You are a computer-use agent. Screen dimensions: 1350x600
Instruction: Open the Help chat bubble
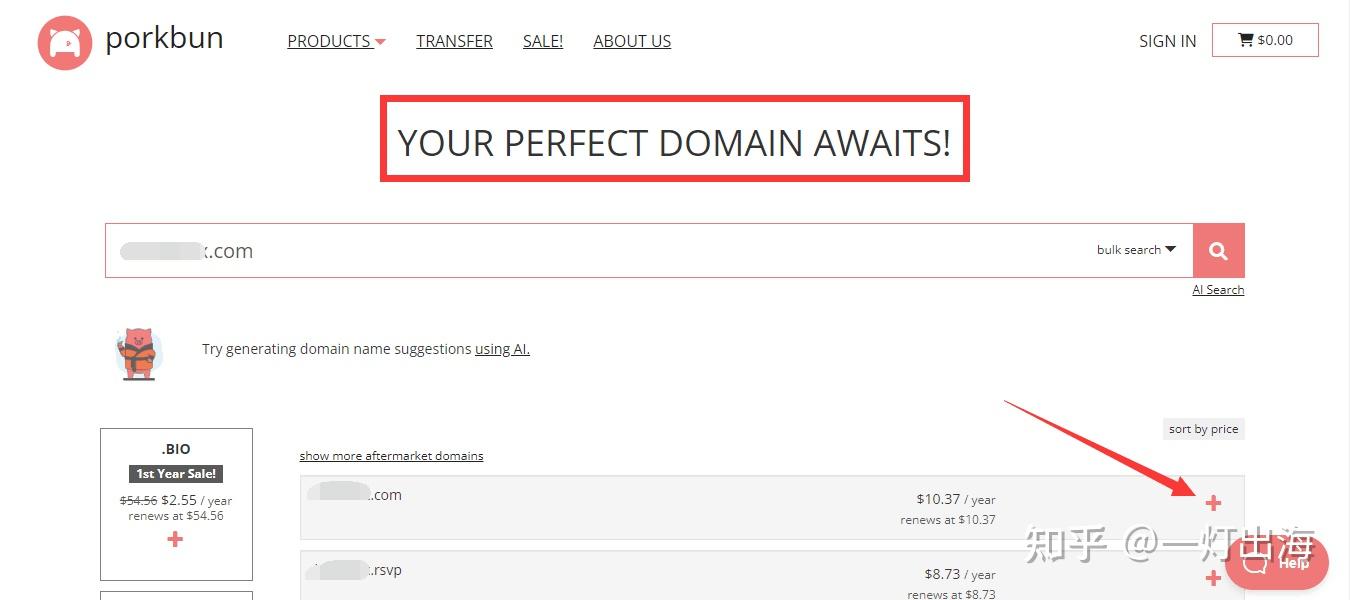[x=1278, y=563]
